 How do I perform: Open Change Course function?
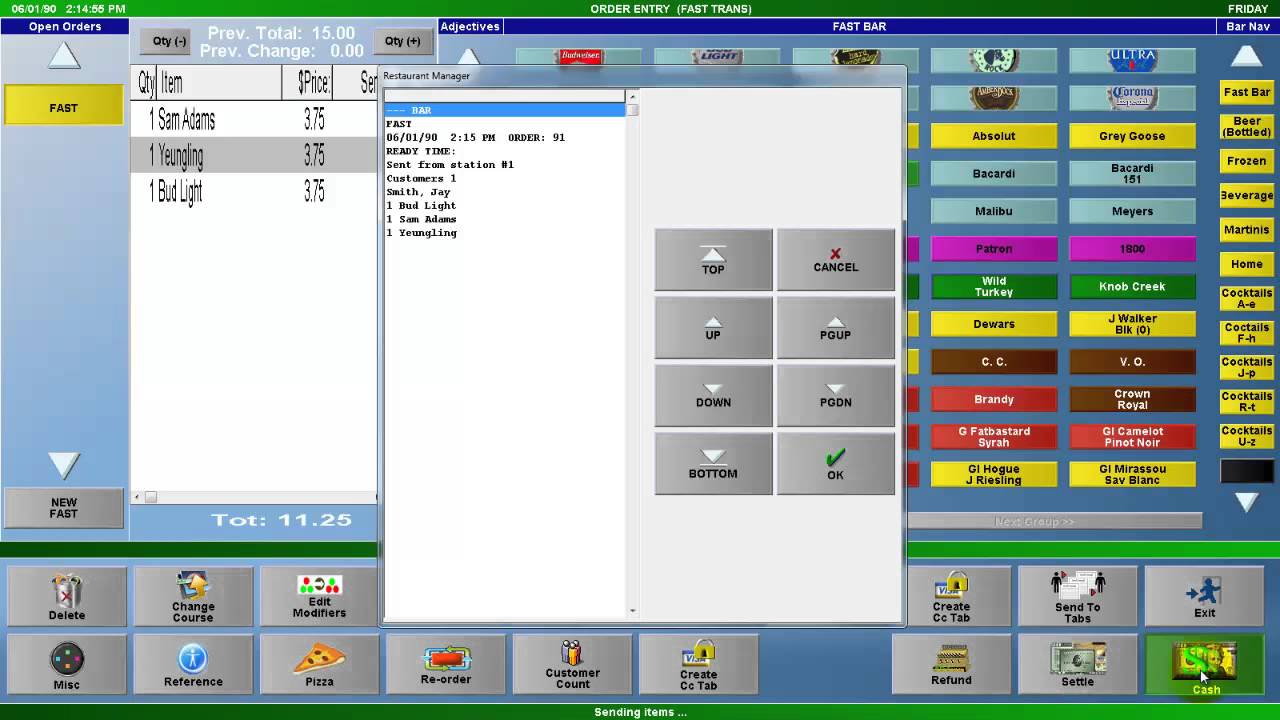pos(193,597)
